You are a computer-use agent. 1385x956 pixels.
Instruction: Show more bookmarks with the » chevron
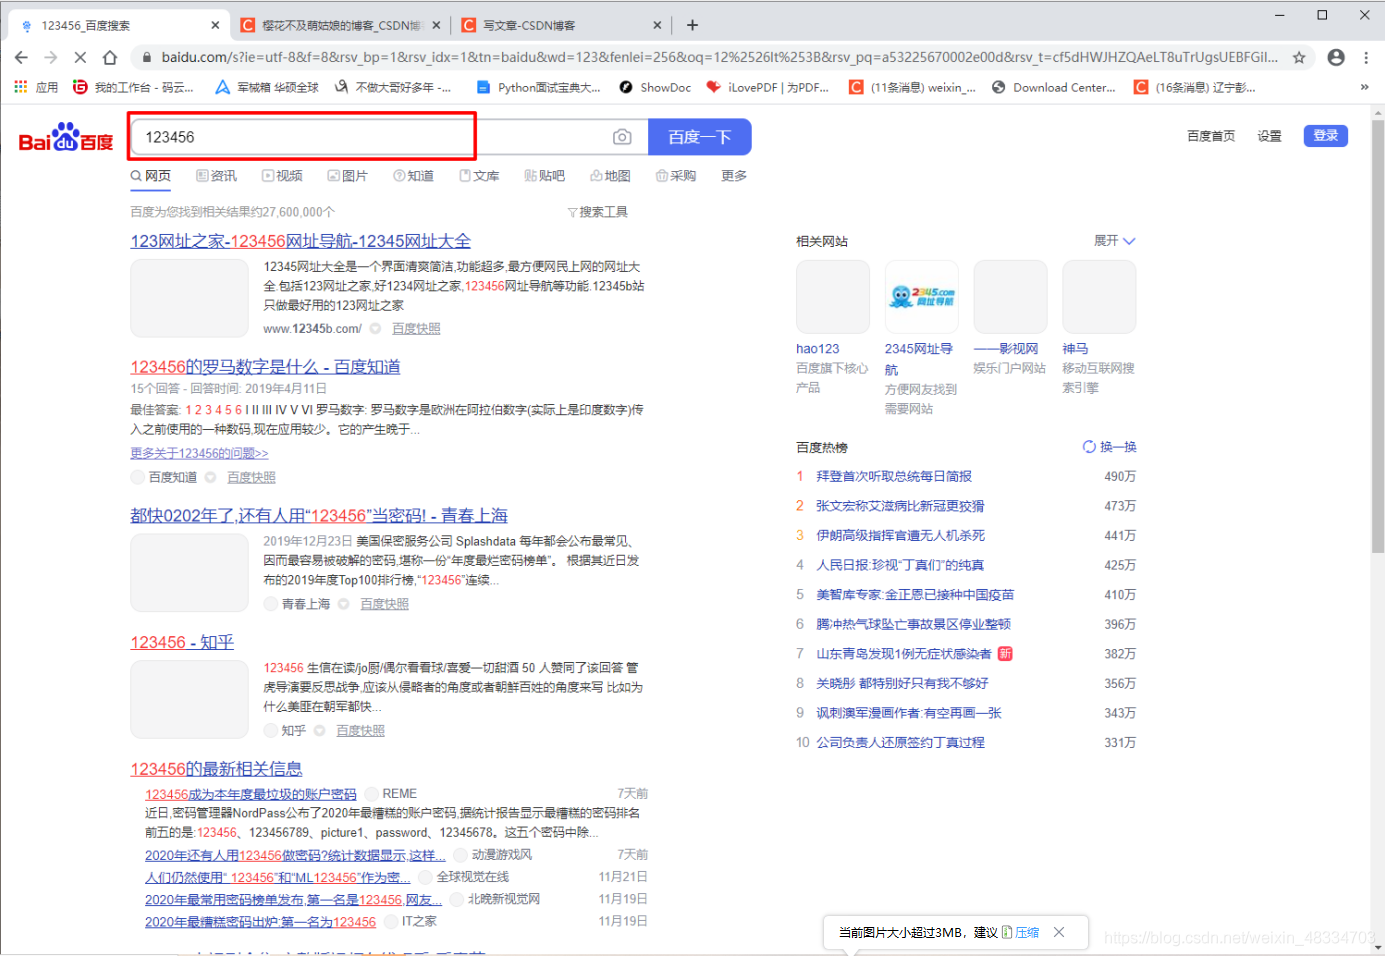pyautogui.click(x=1364, y=88)
